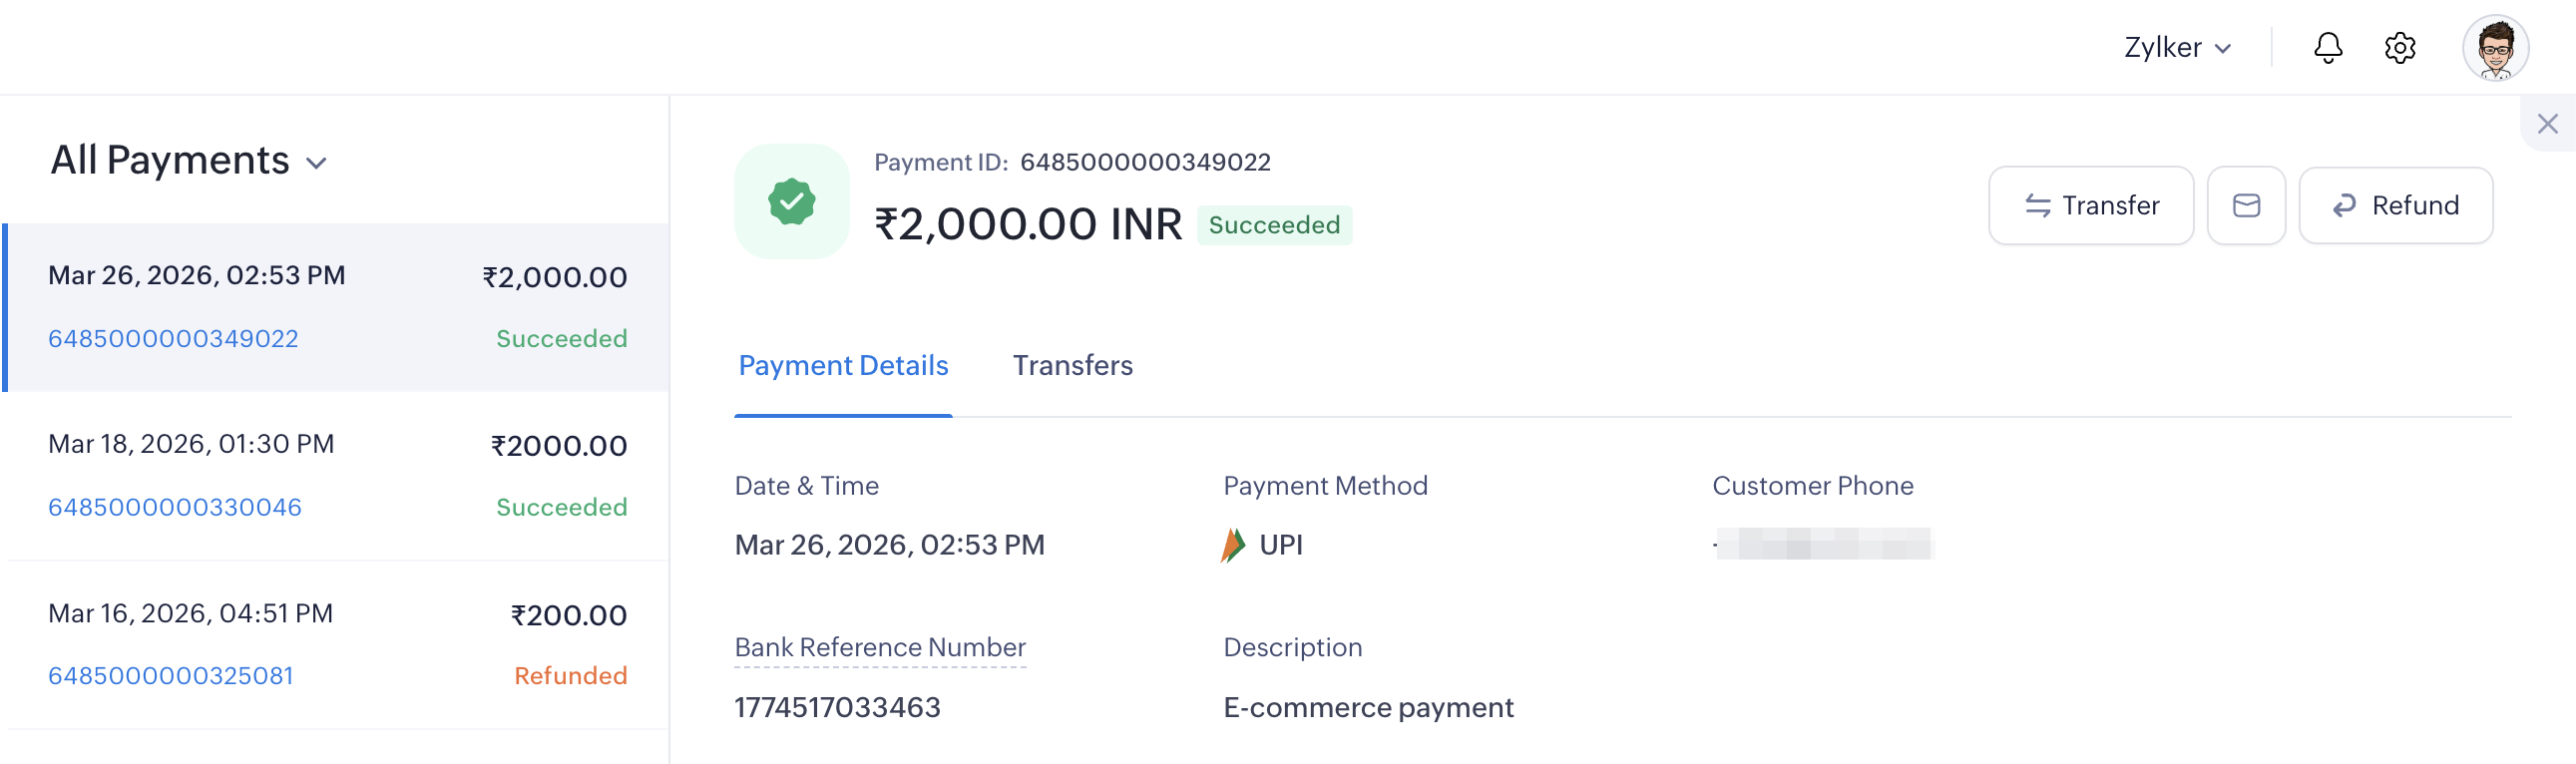The image size is (2576, 764).
Task: Click the green success checkmark badge
Action: point(791,202)
